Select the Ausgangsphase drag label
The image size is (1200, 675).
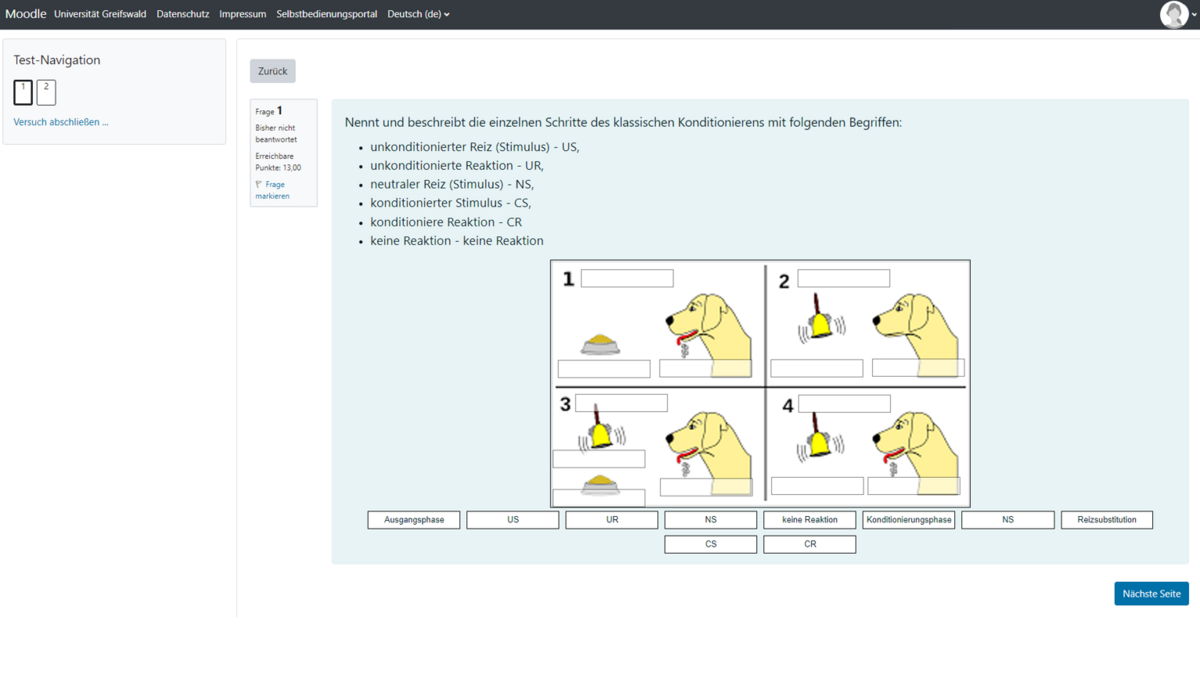tap(414, 520)
